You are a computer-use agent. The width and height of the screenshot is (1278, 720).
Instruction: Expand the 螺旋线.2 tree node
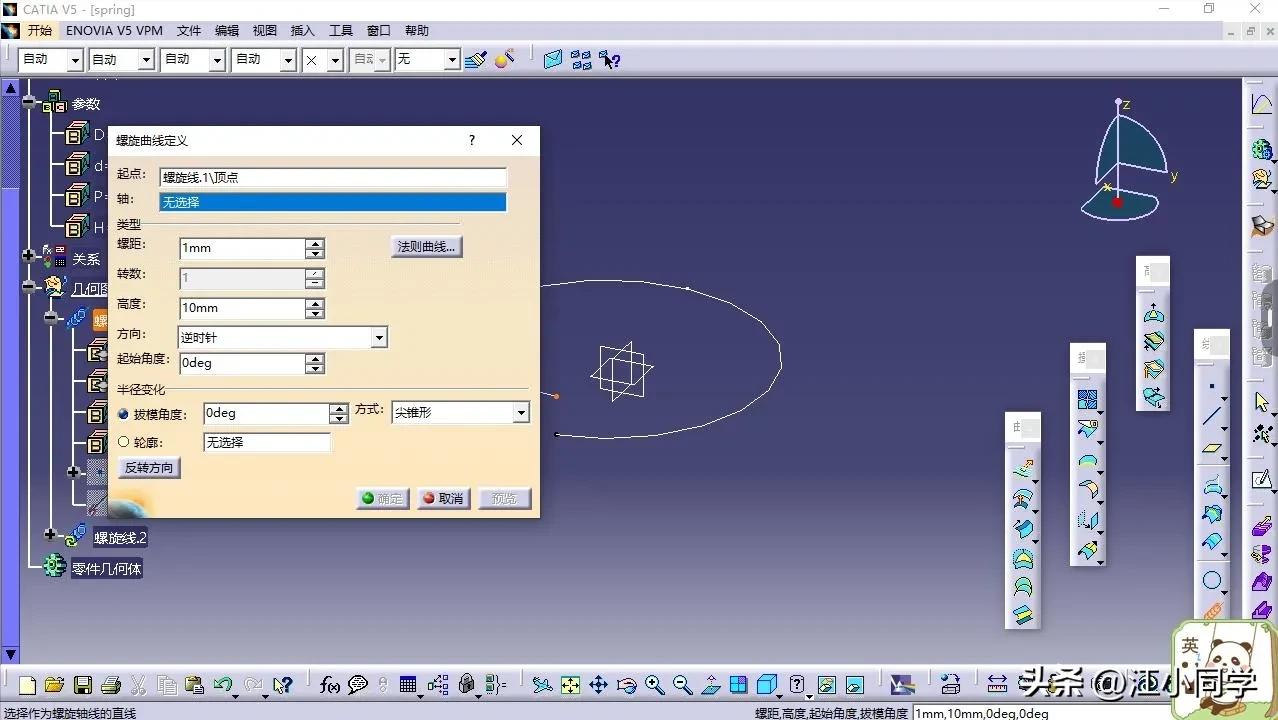click(51, 536)
